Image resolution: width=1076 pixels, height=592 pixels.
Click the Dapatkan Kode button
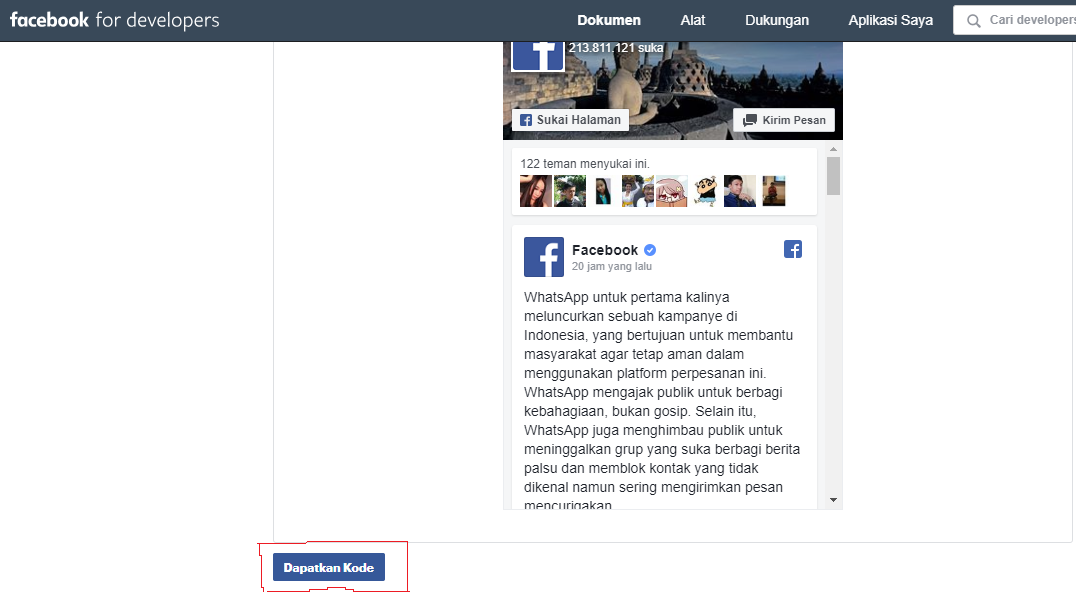(x=329, y=567)
